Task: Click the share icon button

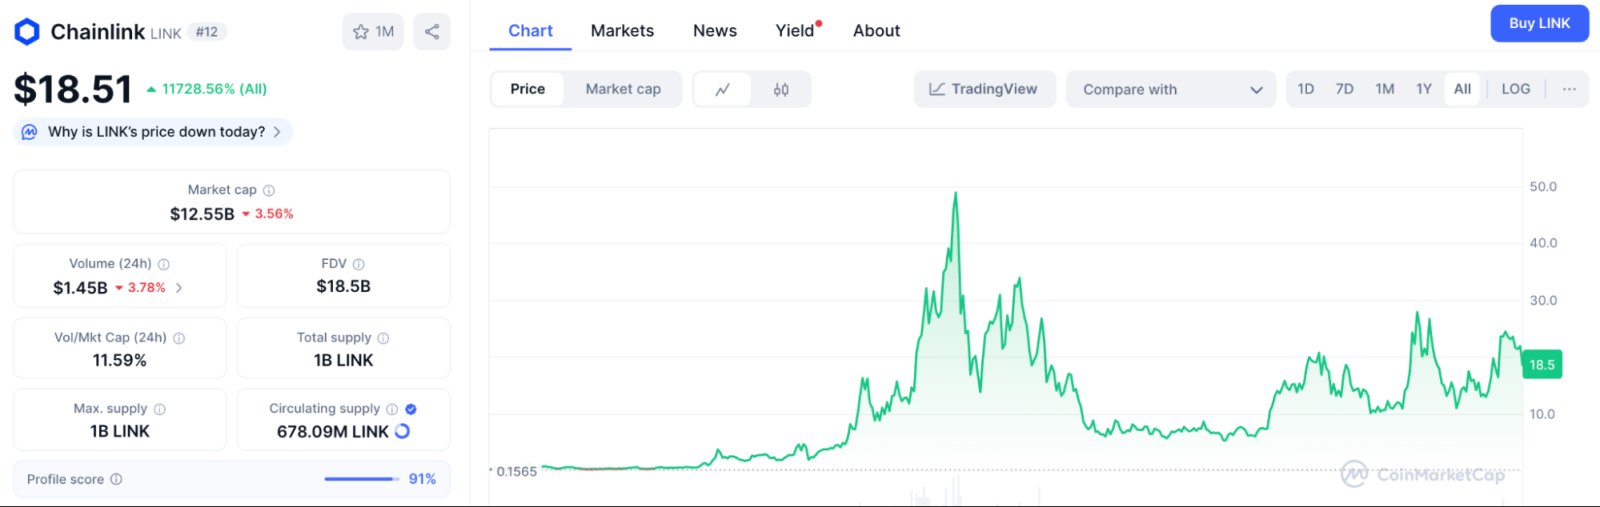Action: pos(432,32)
